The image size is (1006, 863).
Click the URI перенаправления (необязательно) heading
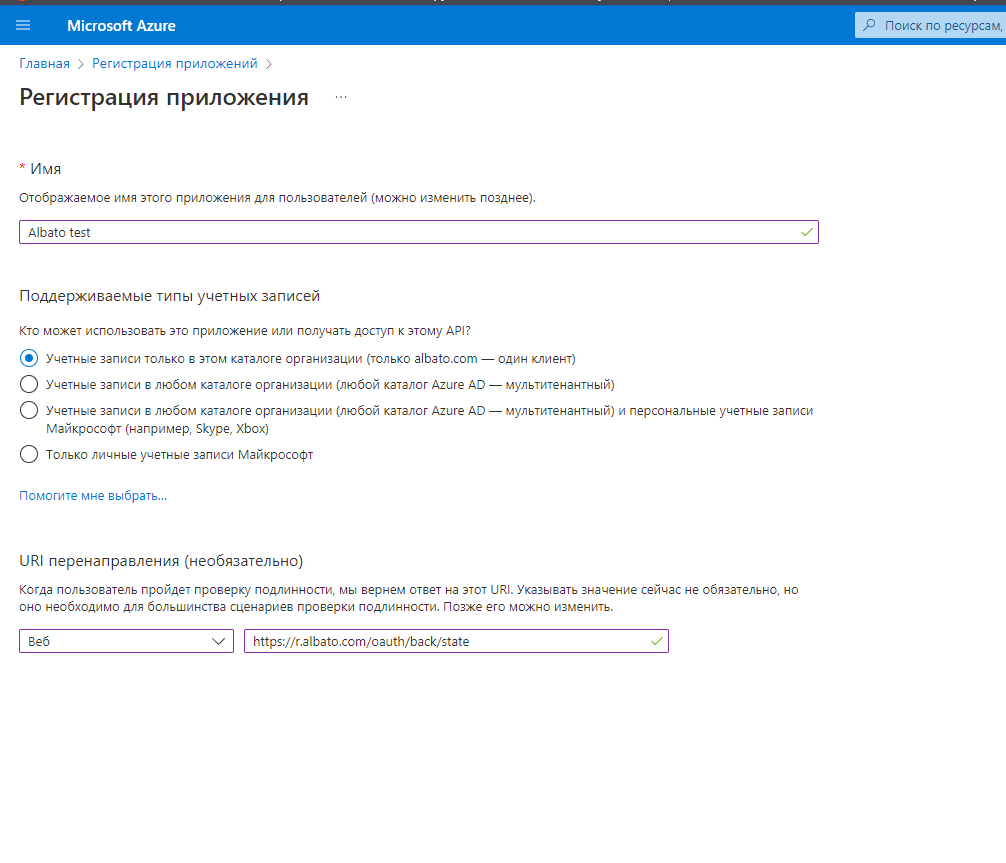tap(161, 561)
